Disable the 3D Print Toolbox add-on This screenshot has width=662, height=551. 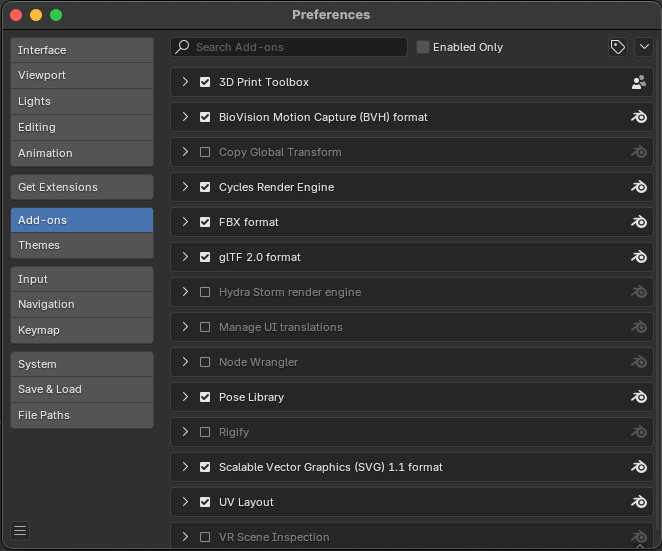[x=205, y=82]
